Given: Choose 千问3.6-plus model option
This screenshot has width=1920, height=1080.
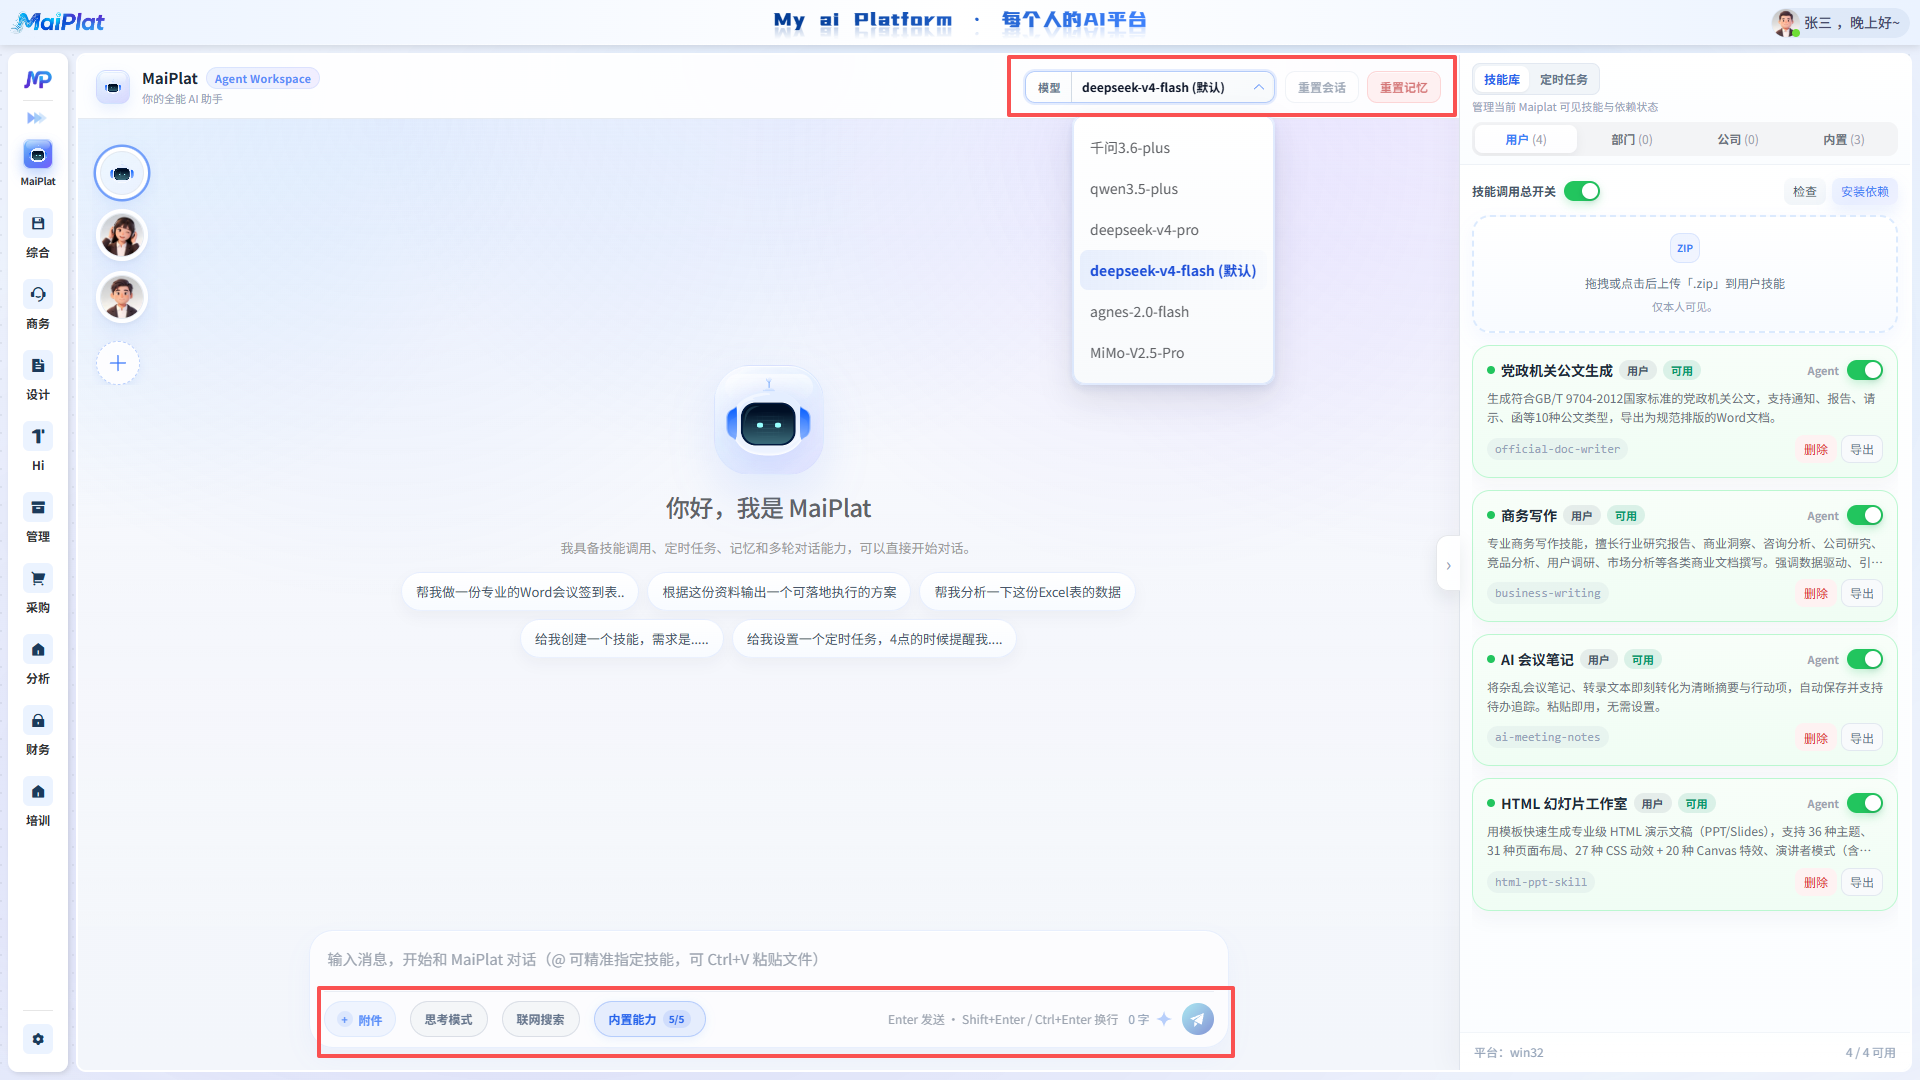Looking at the screenshot, I should tap(1173, 148).
